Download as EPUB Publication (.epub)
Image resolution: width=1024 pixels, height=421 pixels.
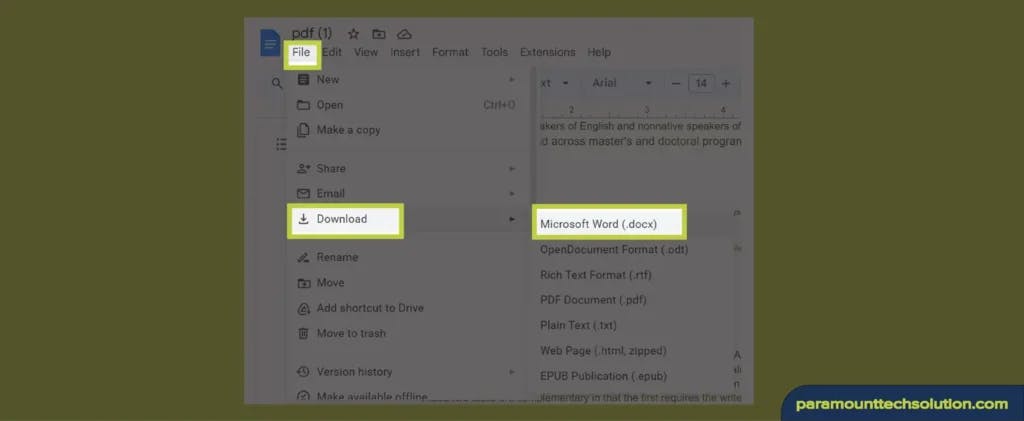pos(603,376)
